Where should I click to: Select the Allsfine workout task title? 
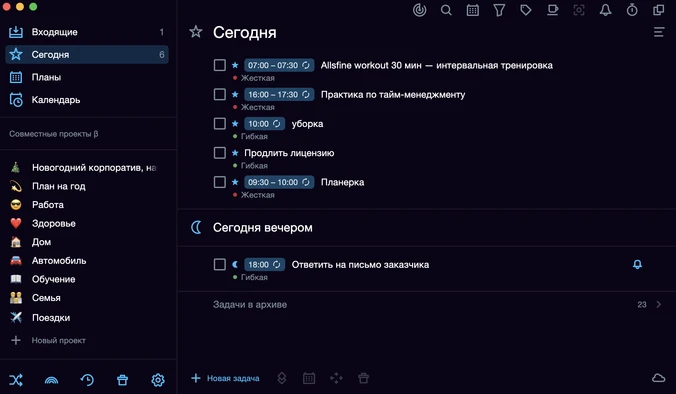437,65
